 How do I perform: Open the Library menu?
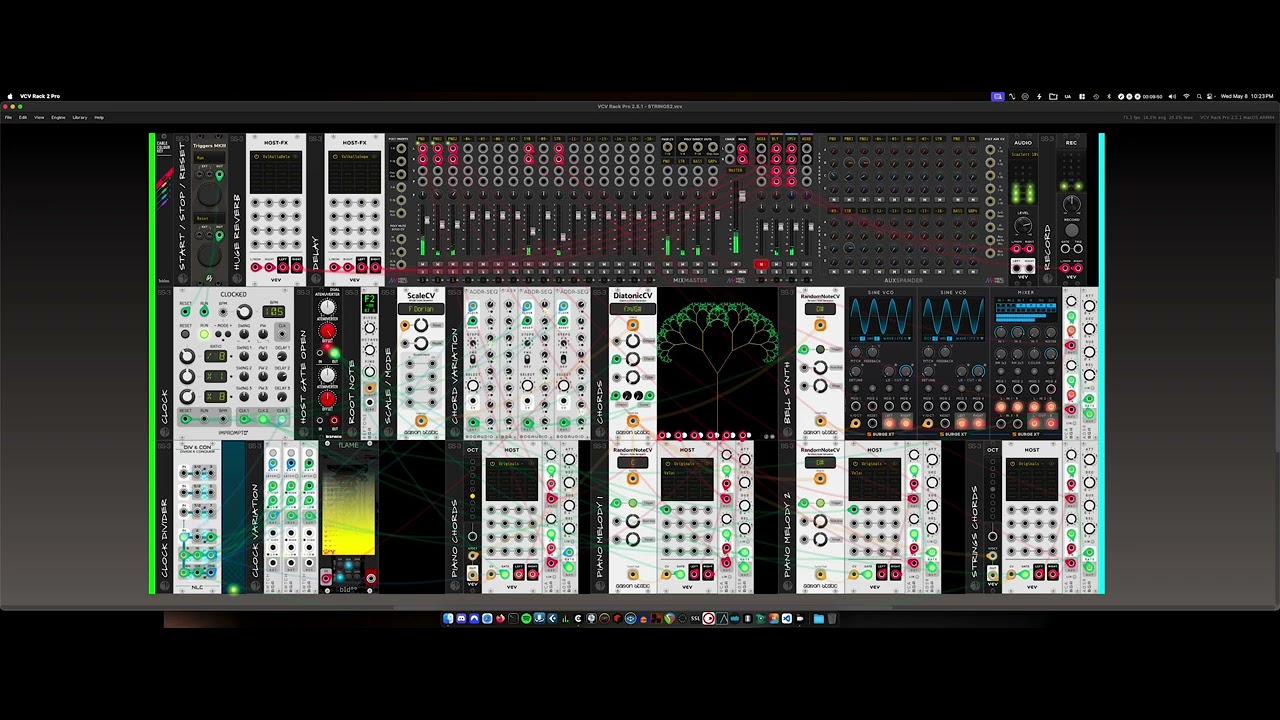point(80,117)
